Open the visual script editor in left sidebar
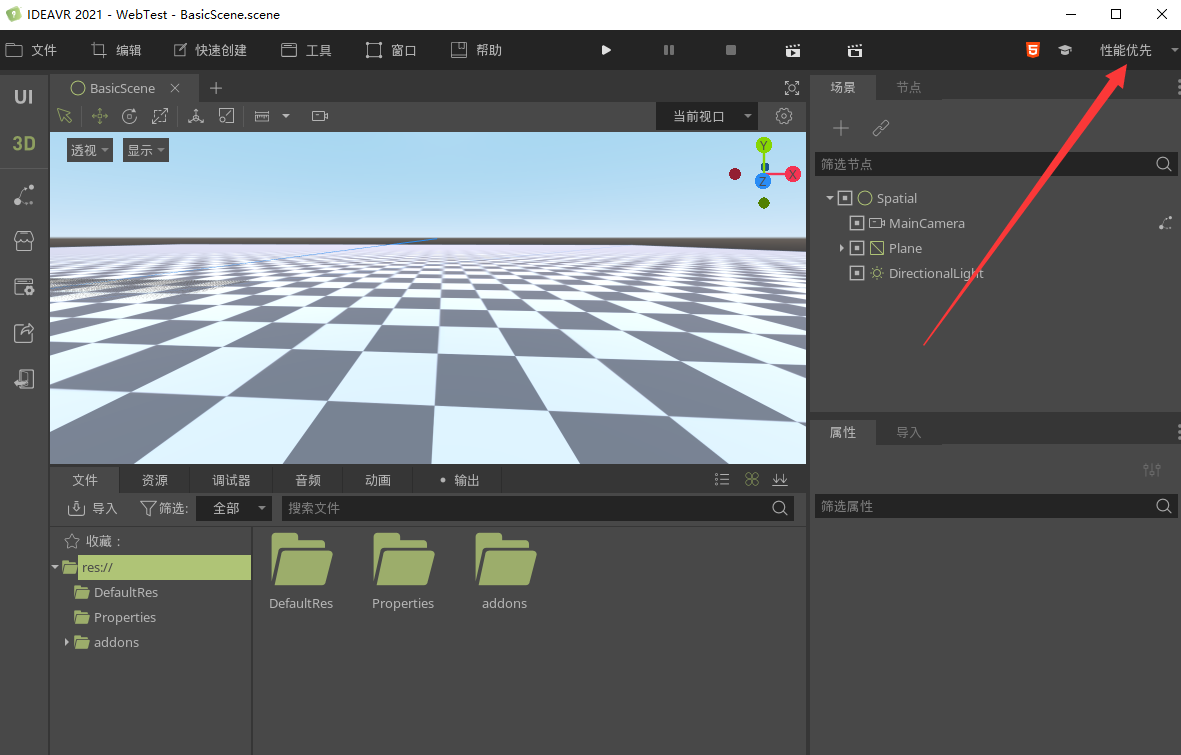 click(x=24, y=195)
